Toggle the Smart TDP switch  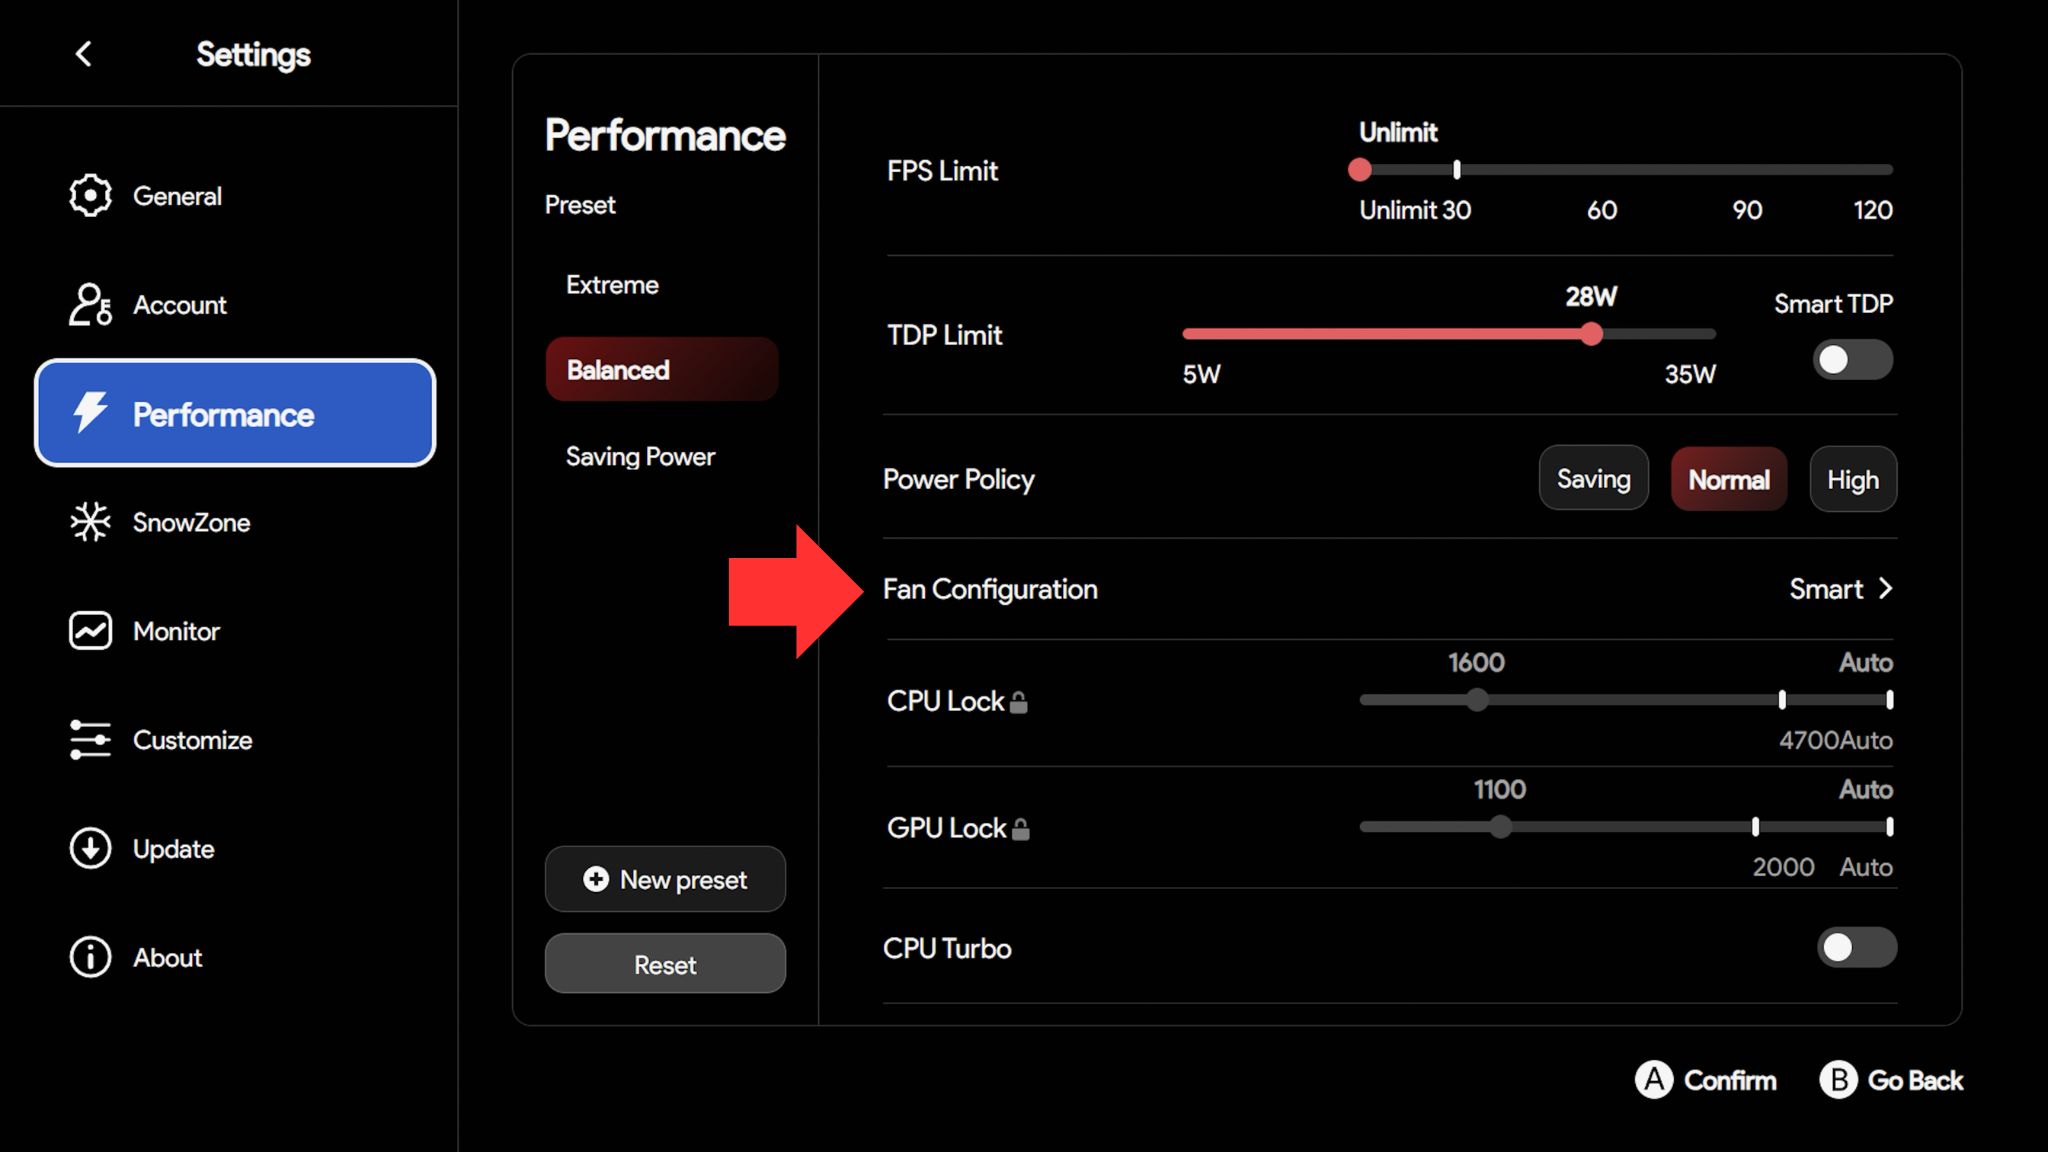1852,360
